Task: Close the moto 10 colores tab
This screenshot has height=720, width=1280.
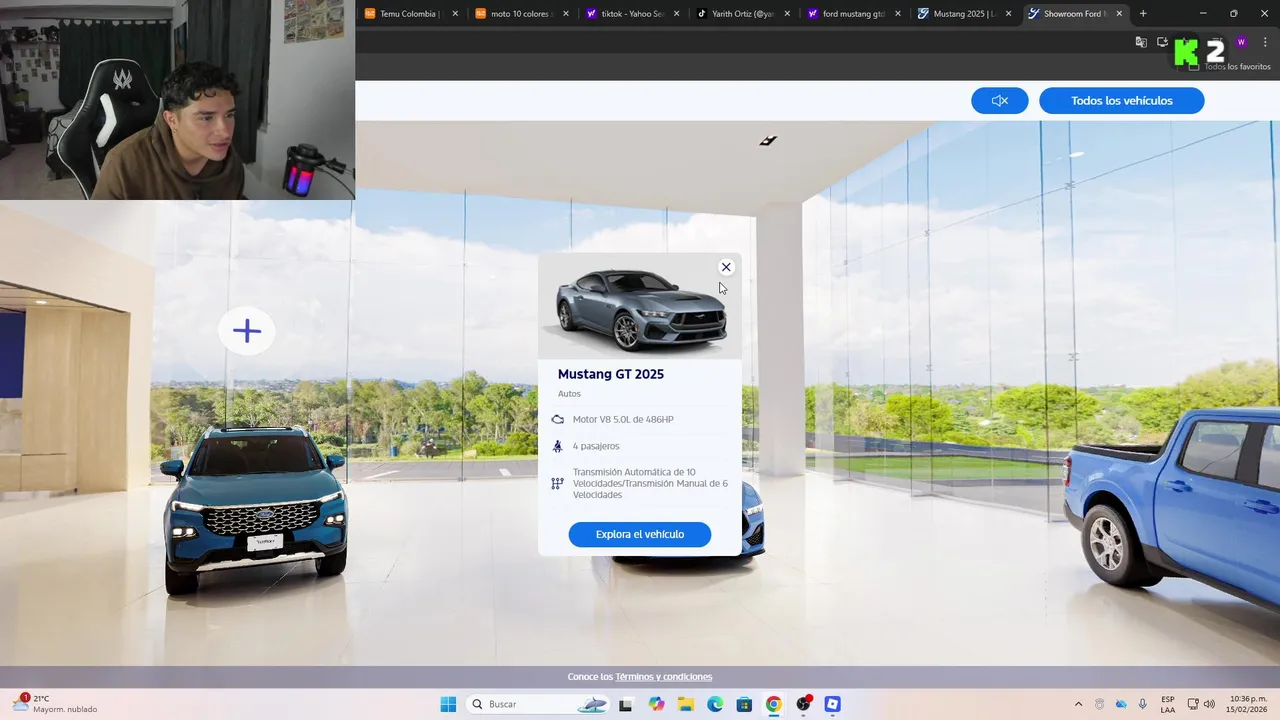Action: 566,14
